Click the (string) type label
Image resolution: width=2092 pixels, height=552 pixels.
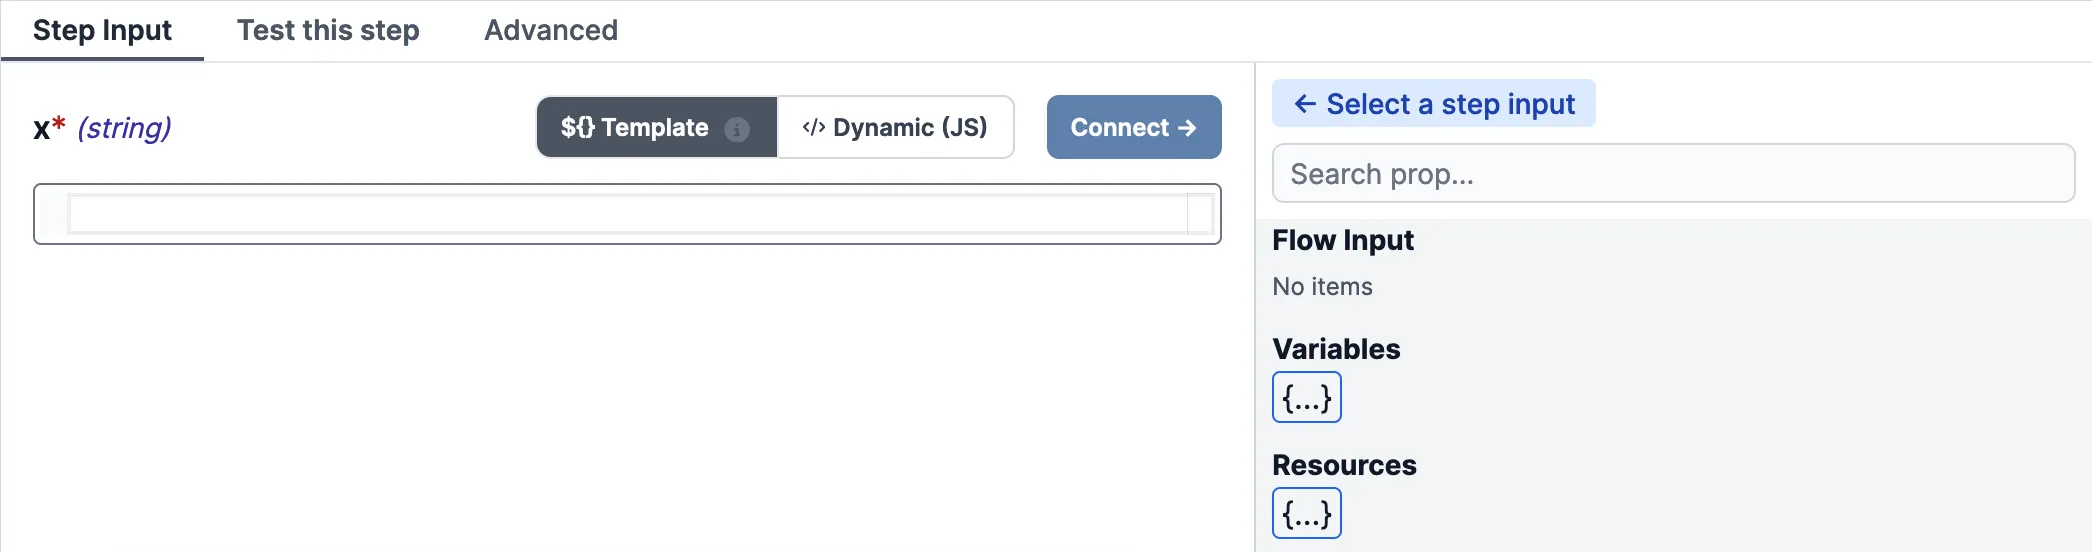124,128
